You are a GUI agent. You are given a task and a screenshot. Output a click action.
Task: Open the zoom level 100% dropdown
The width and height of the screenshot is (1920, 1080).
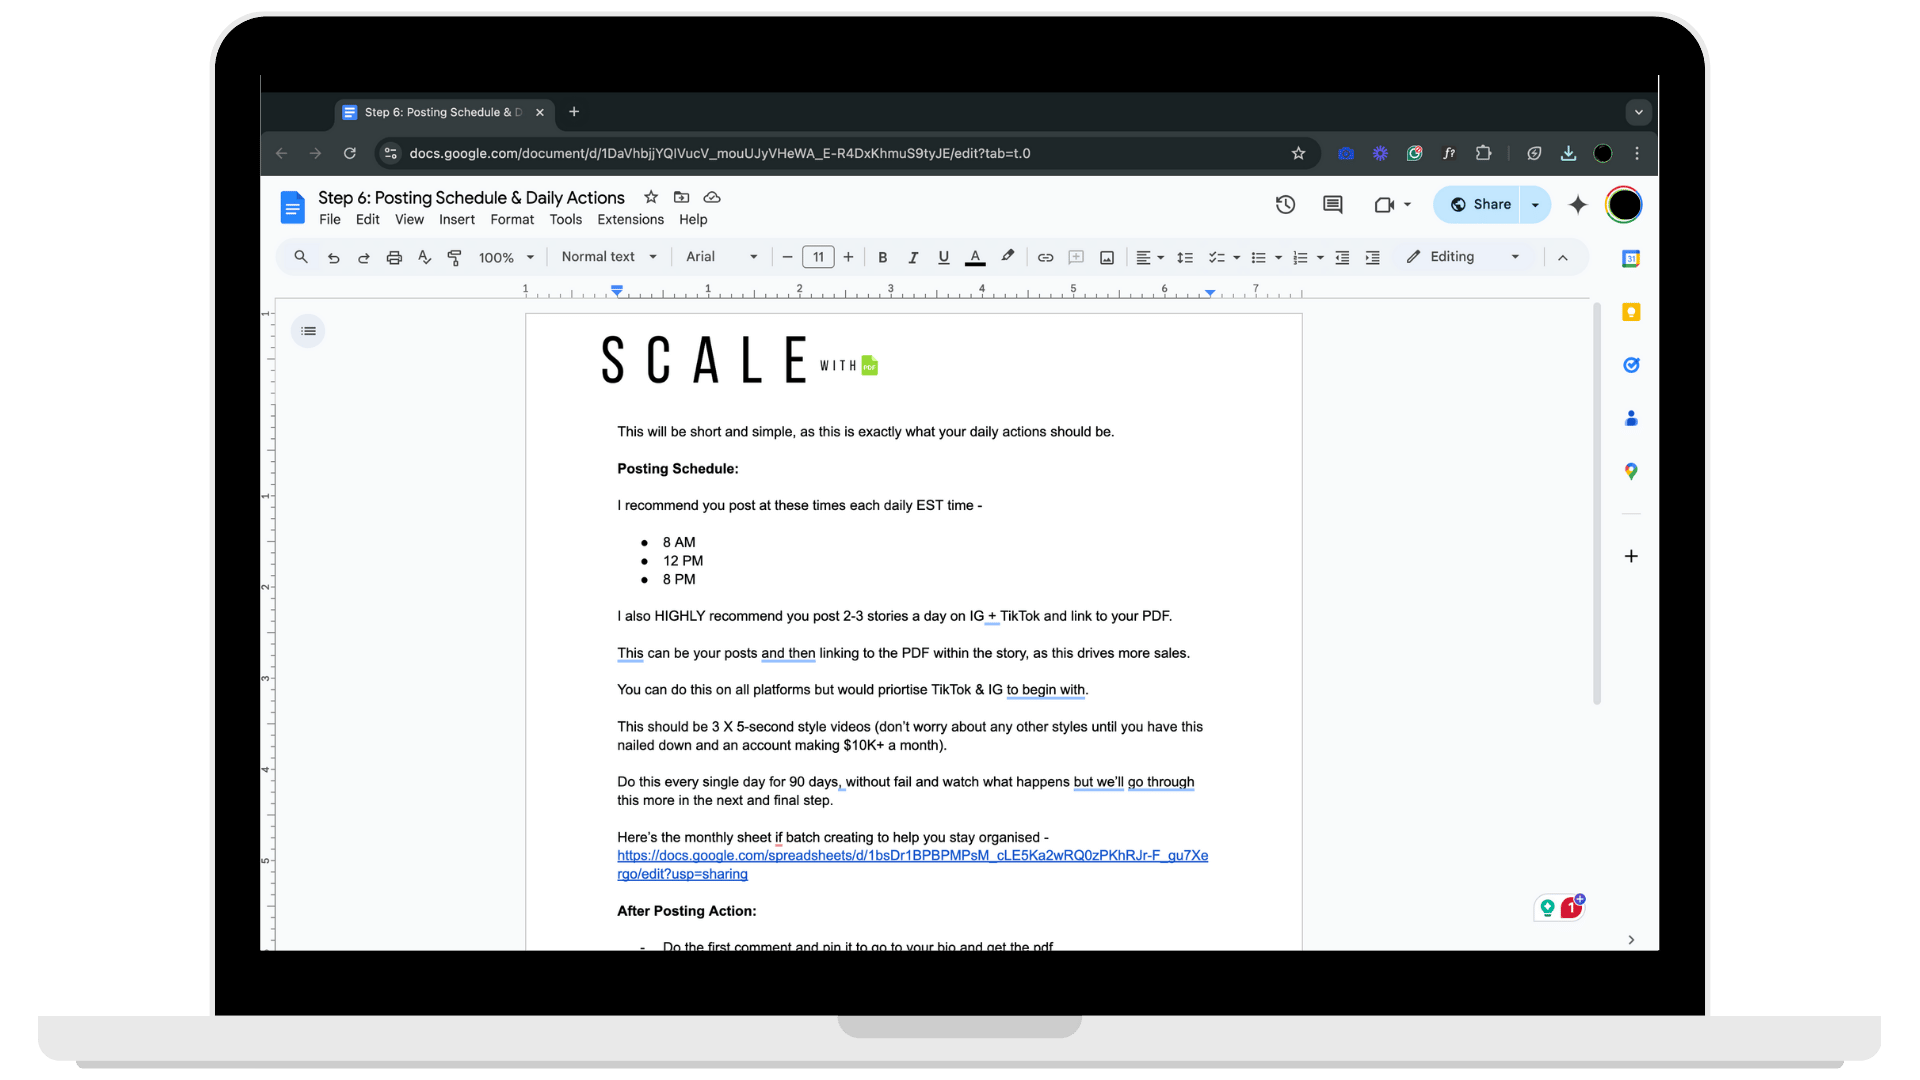[x=506, y=258]
